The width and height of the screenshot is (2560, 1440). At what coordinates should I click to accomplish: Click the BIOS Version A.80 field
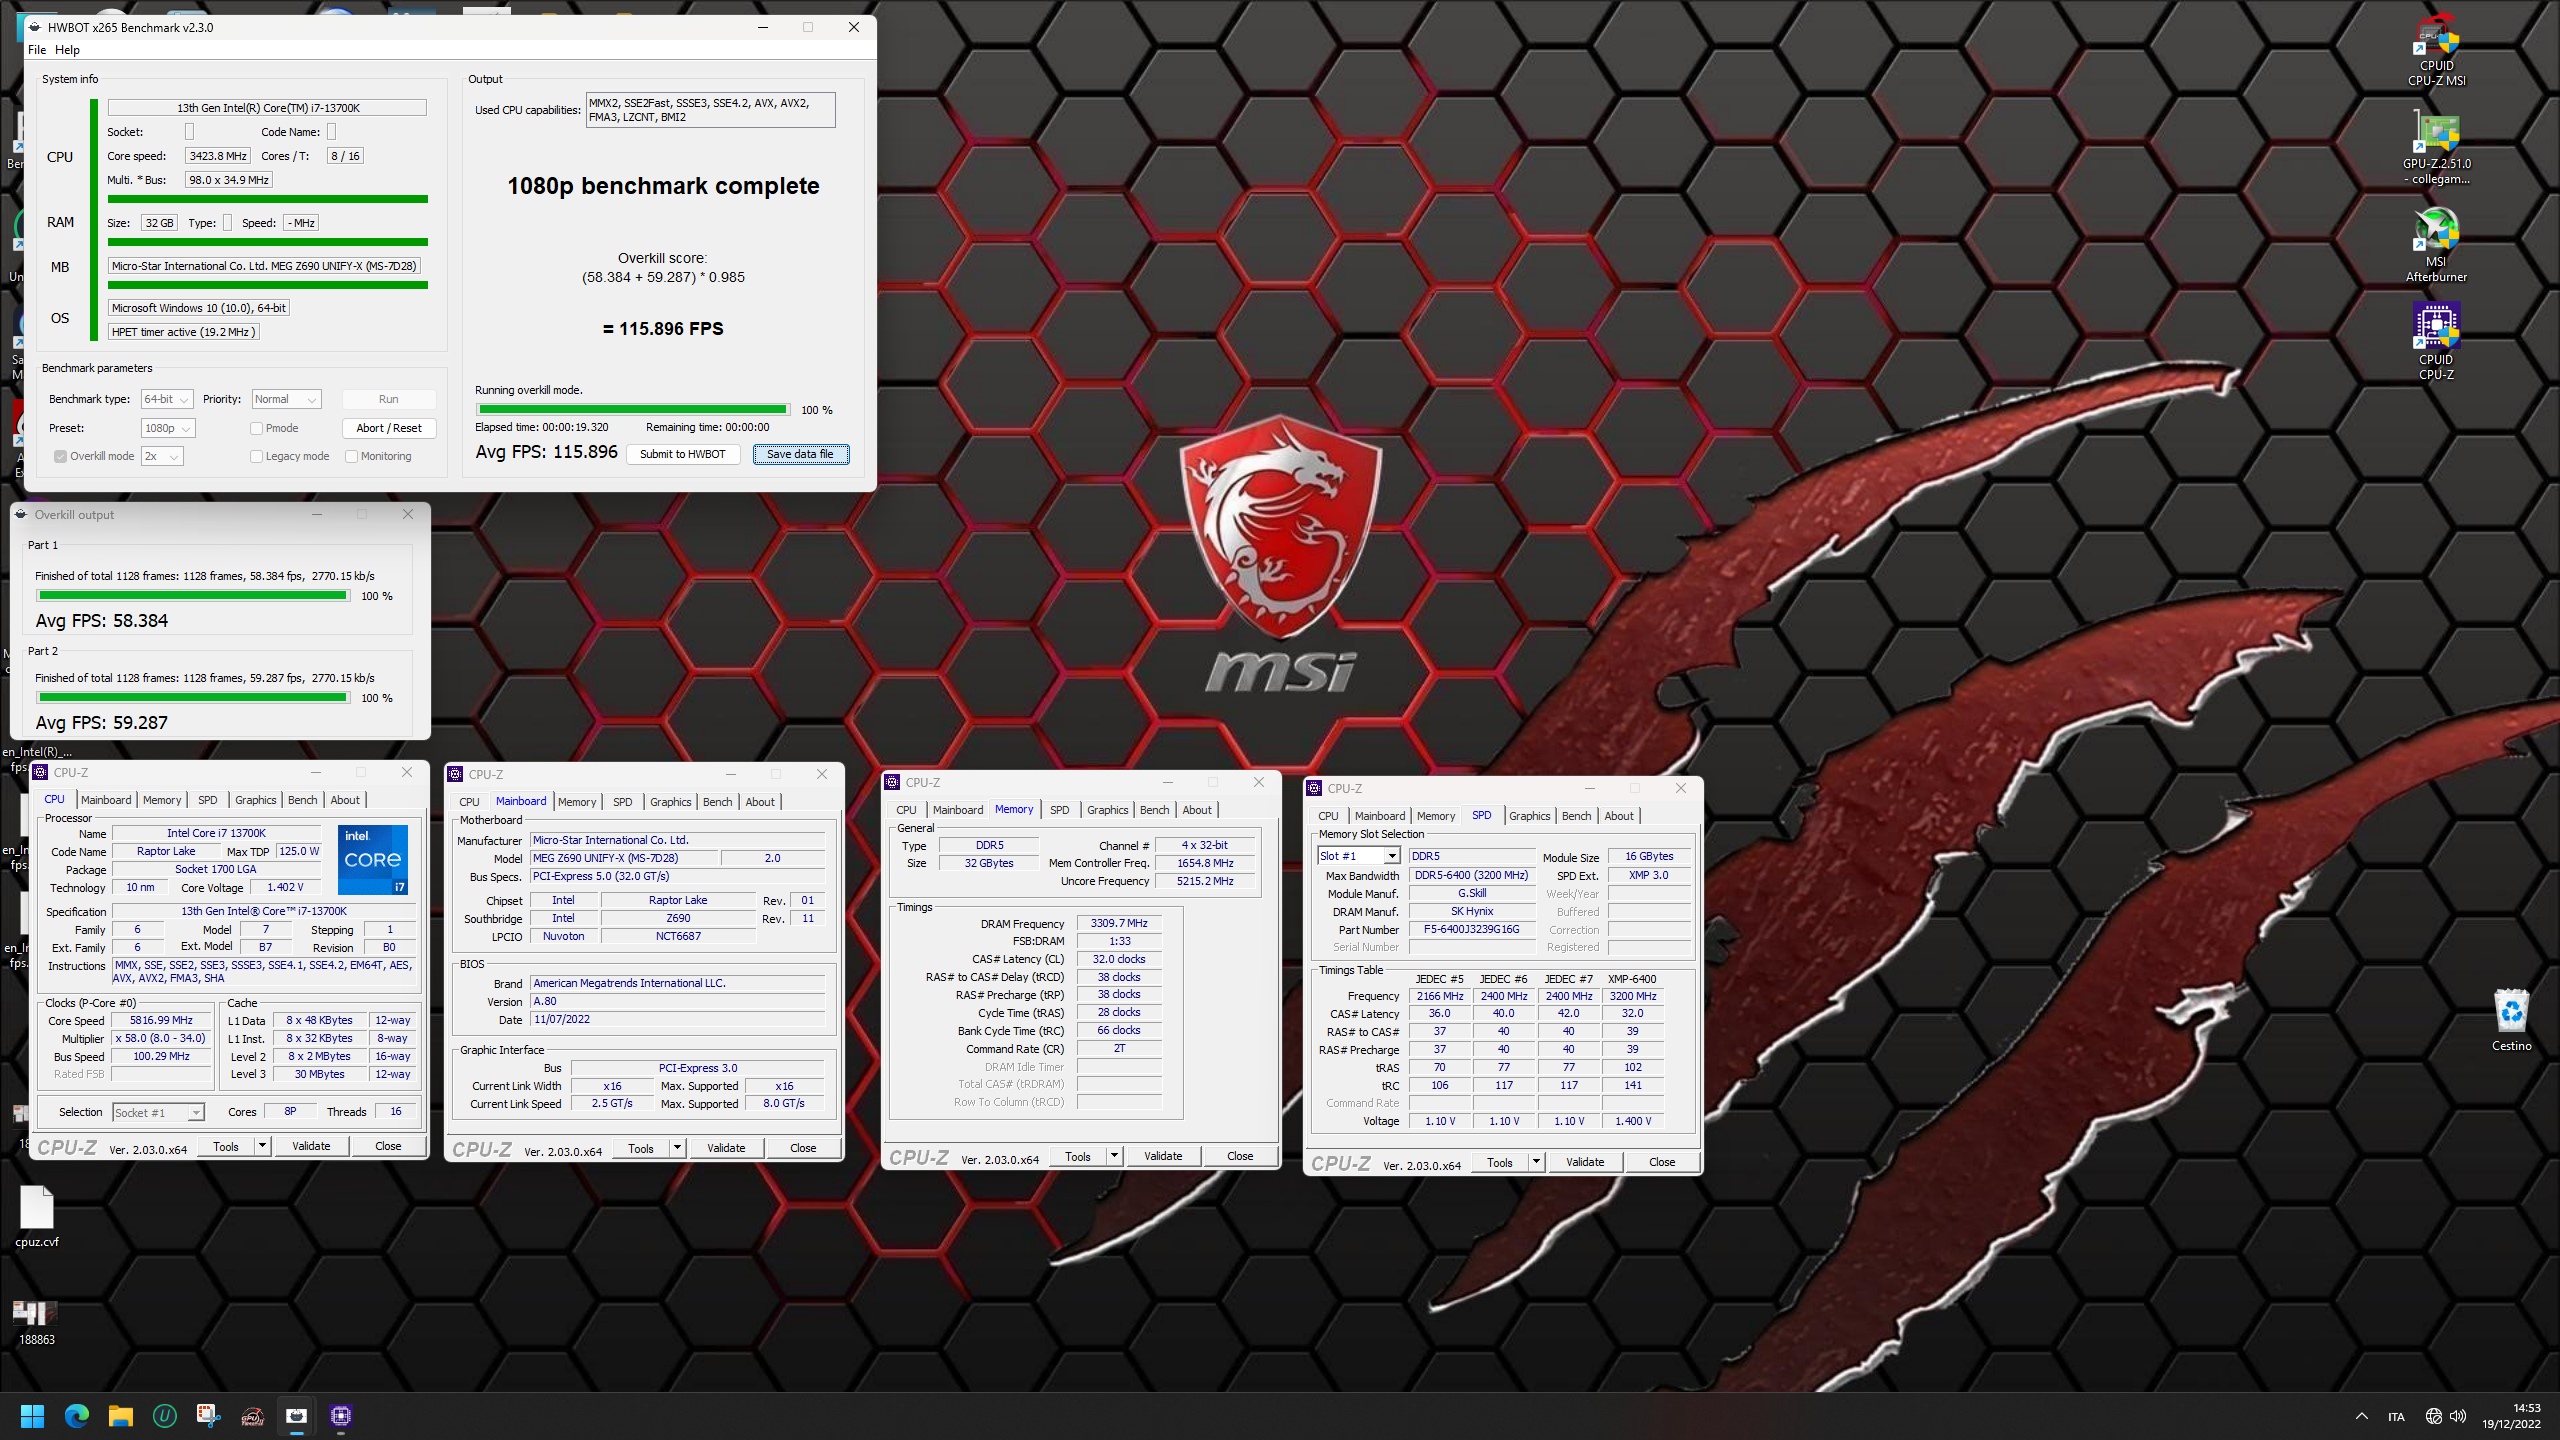[678, 1001]
